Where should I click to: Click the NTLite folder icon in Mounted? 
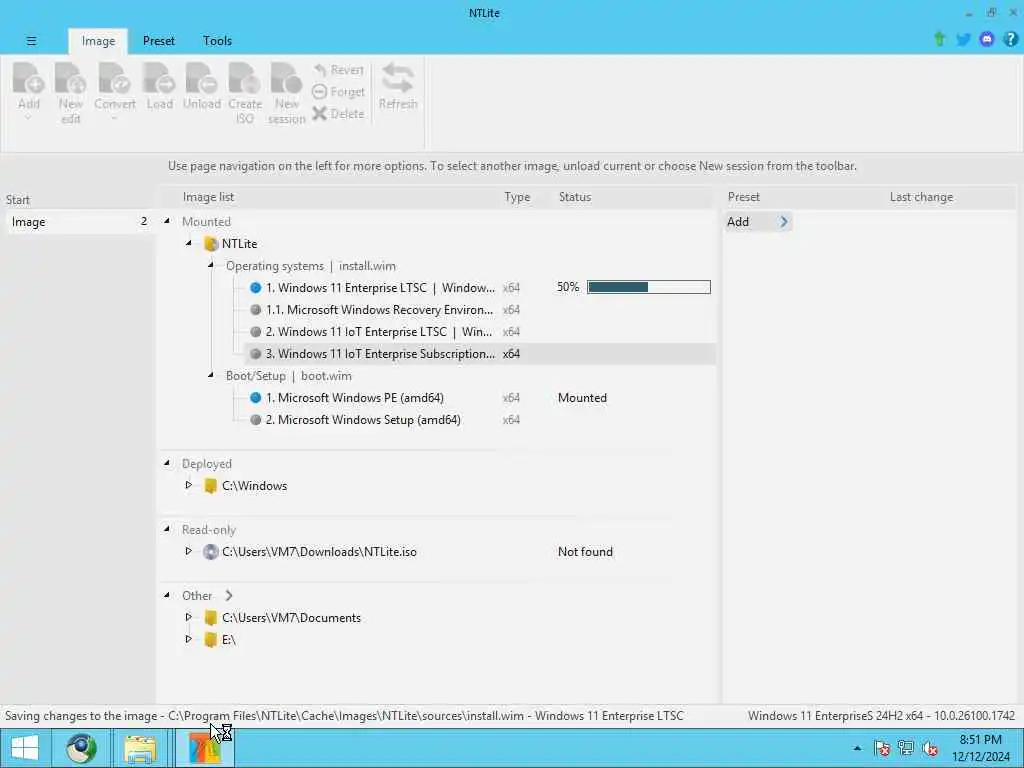pyautogui.click(x=210, y=244)
